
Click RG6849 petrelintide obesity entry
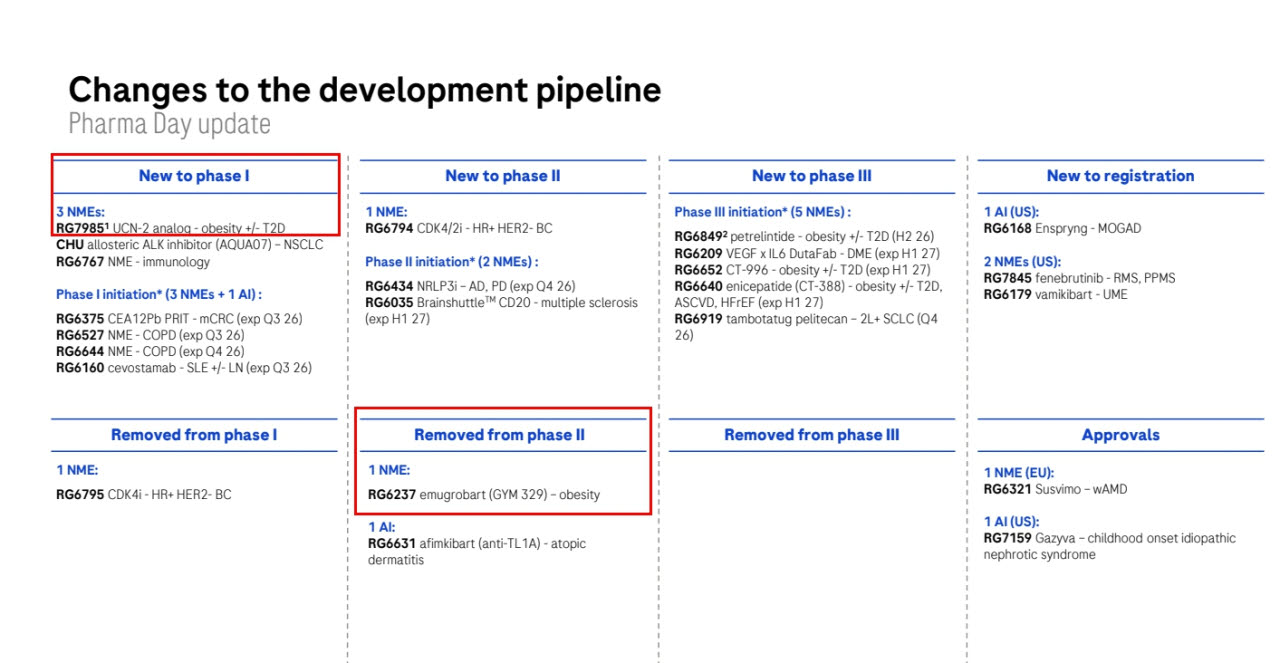click(x=803, y=236)
